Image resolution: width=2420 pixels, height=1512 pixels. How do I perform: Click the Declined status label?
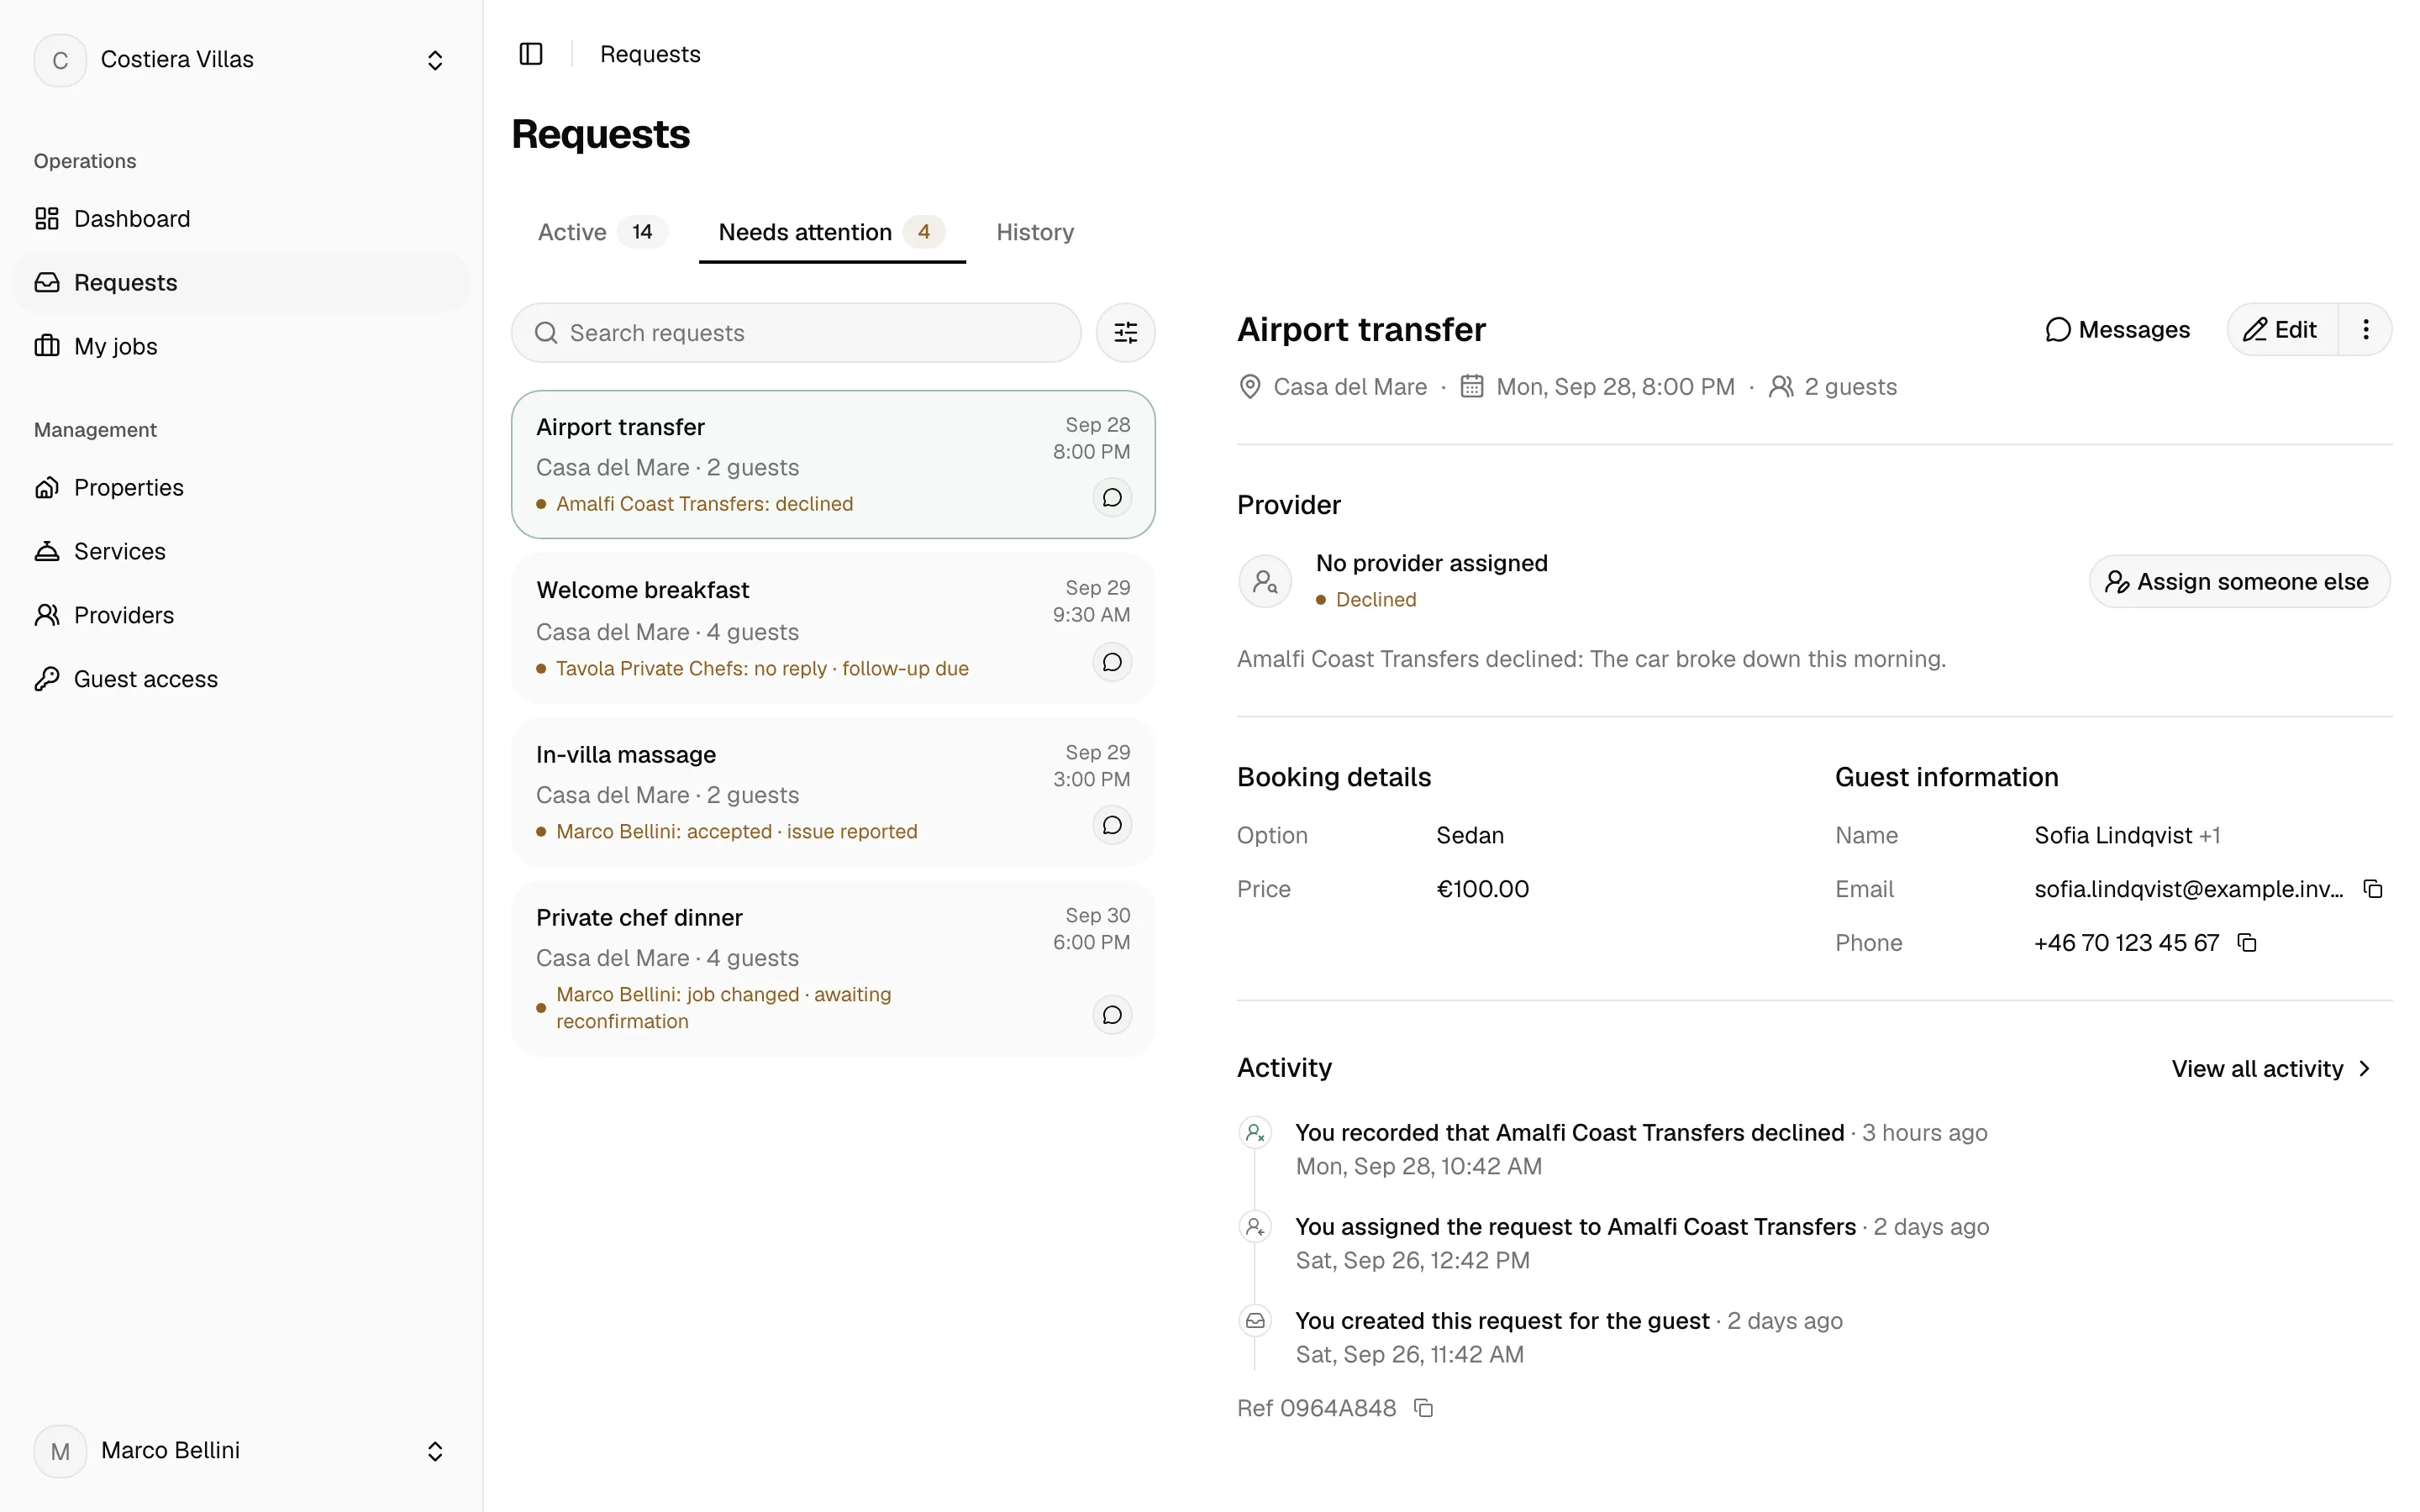1375,600
